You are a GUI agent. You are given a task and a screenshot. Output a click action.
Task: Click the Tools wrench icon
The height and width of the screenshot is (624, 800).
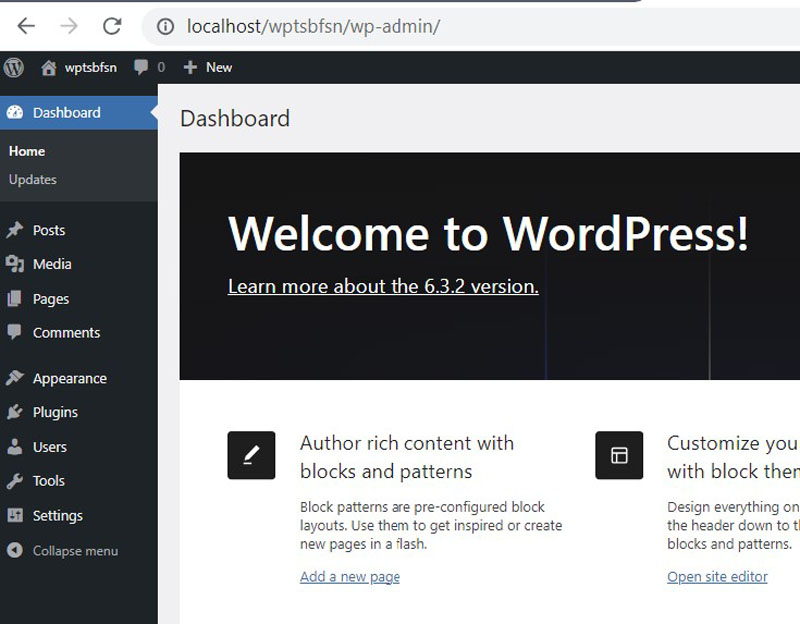(15, 481)
